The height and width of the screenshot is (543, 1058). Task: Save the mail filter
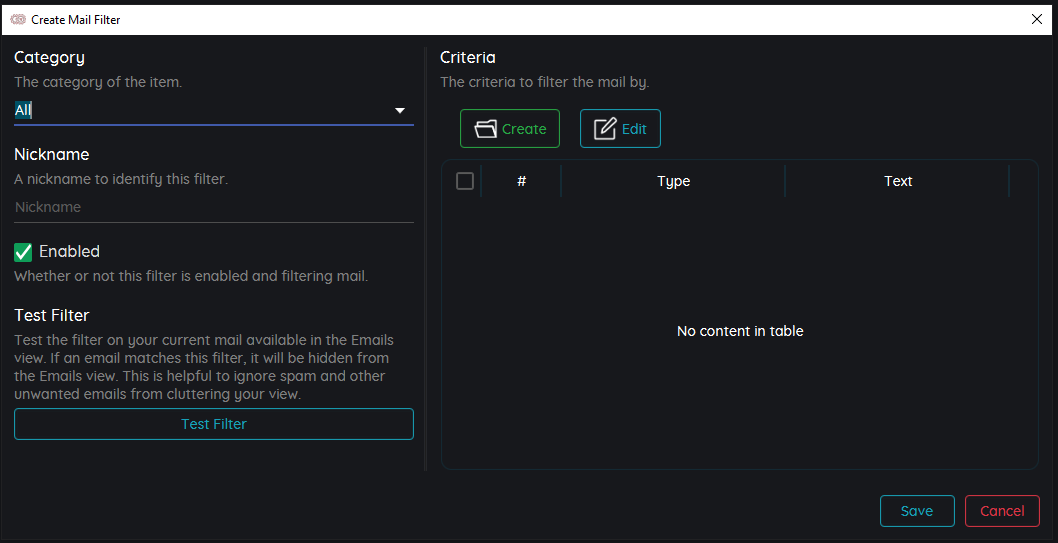coord(917,511)
